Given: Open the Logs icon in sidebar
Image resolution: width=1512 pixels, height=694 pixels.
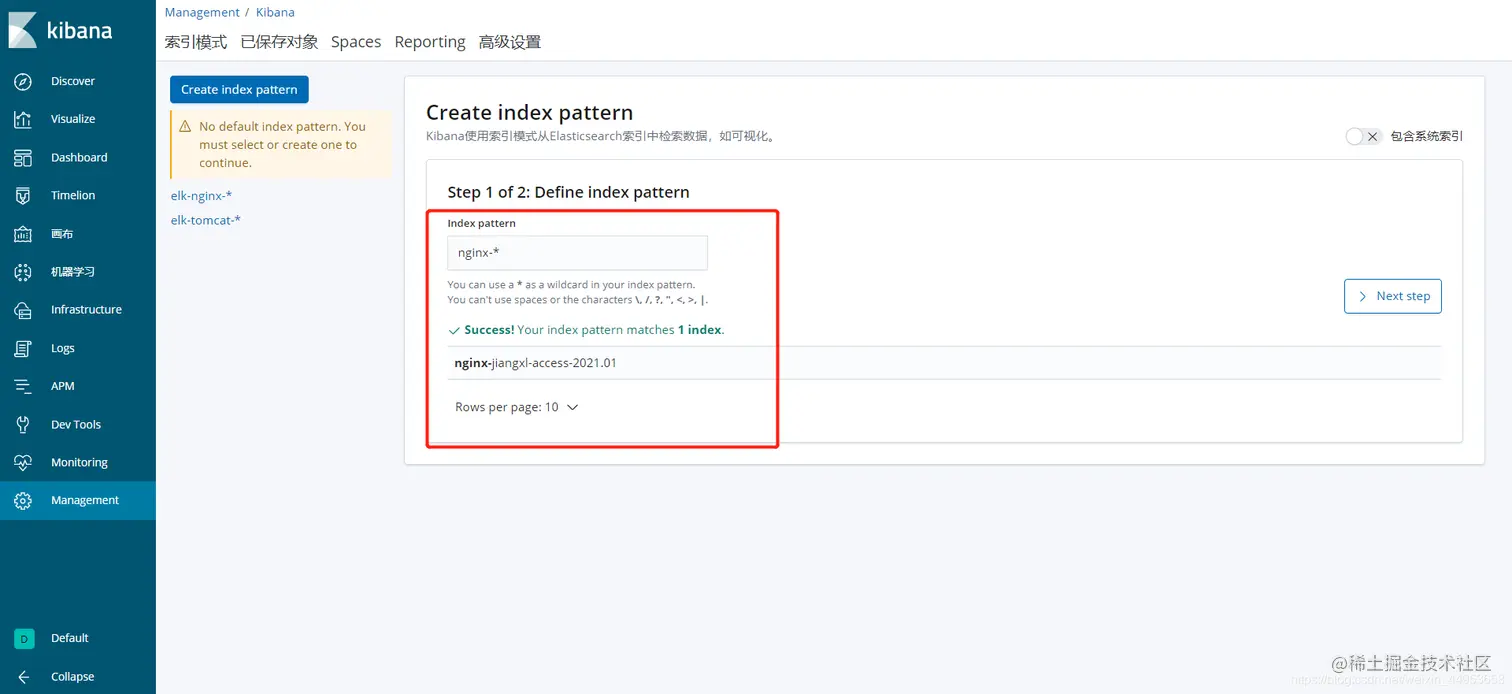Looking at the screenshot, I should (x=23, y=348).
